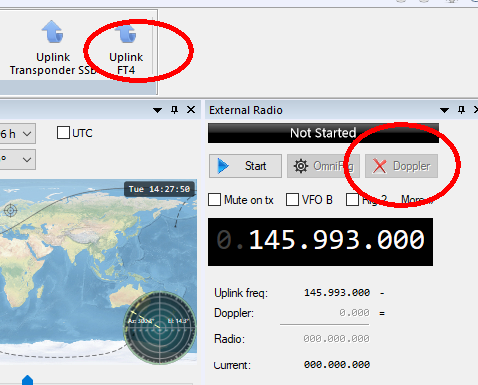
Task: Open the degree dropdown below hours
Action: click(17, 159)
